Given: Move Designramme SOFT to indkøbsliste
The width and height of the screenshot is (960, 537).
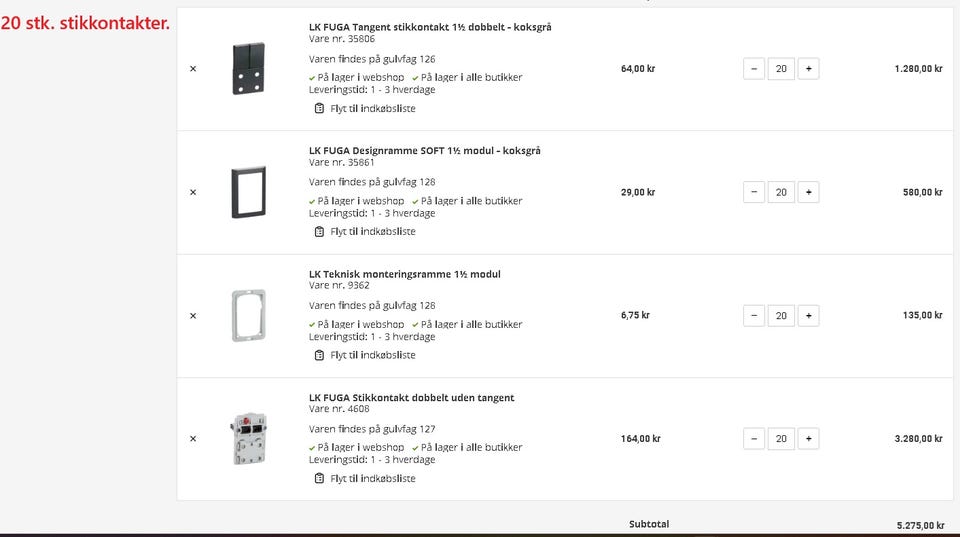Looking at the screenshot, I should [x=372, y=231].
